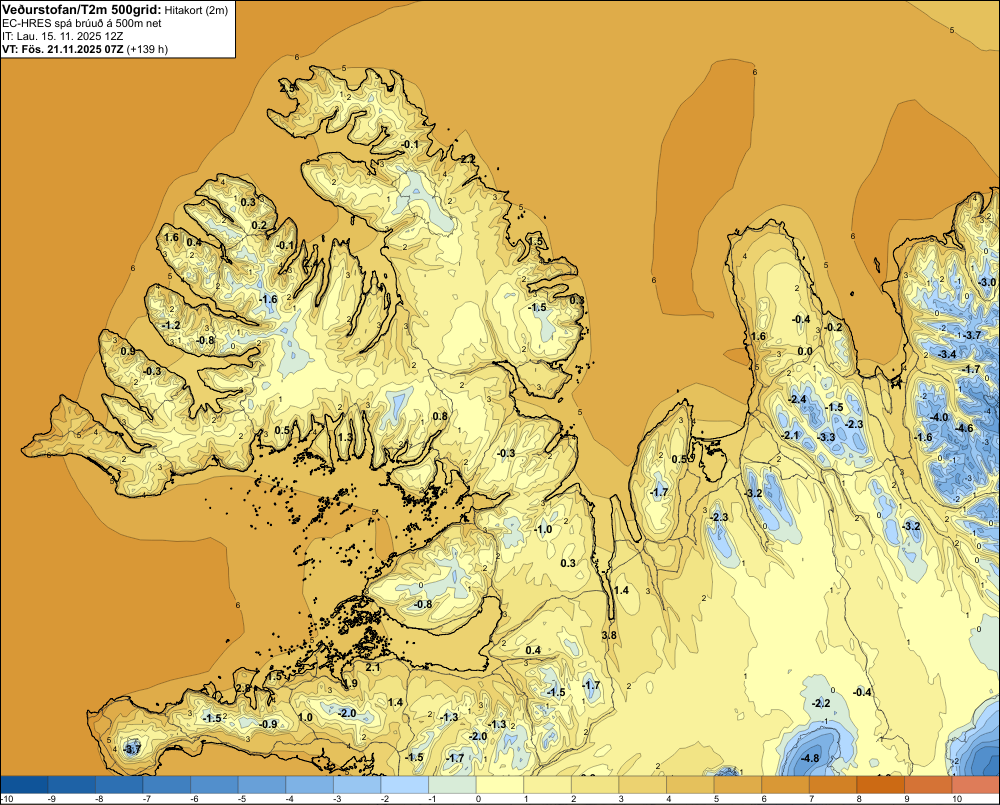Click the init time 'IT: Lau. 15. 11. 2025 12Z'
1000x805 pixels.
(62, 36)
